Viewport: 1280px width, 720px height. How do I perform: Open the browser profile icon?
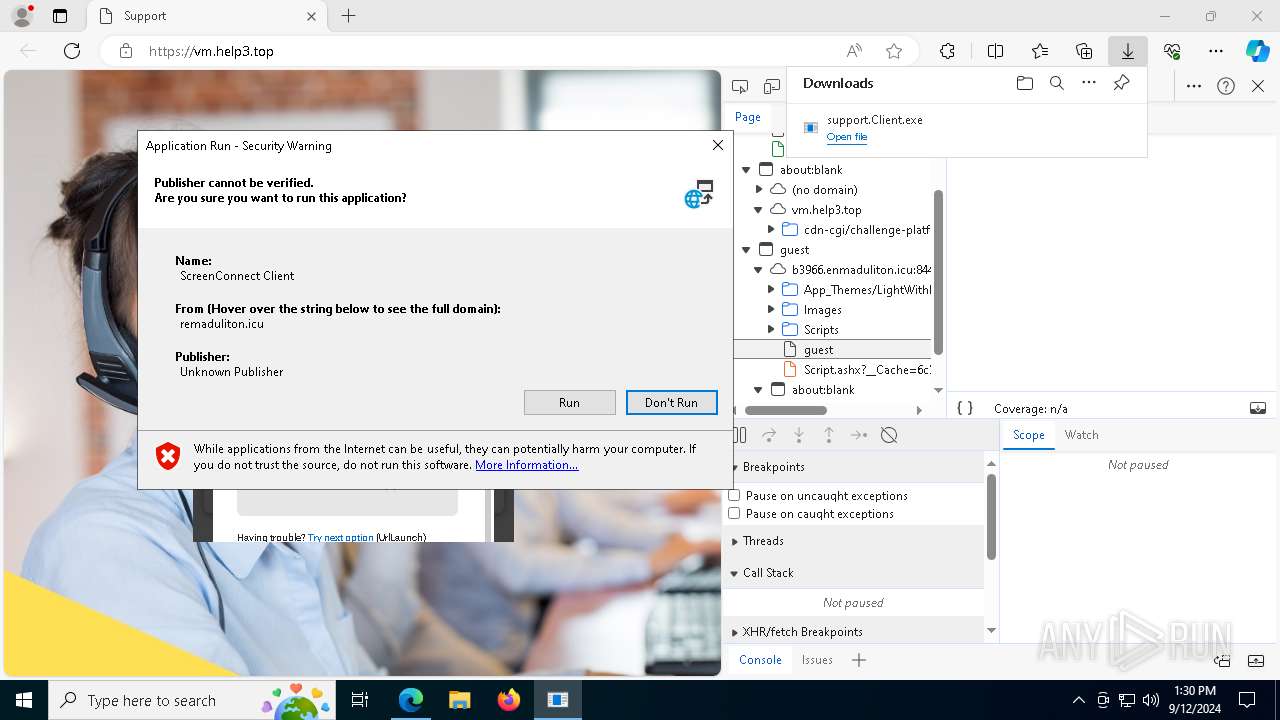[21, 16]
